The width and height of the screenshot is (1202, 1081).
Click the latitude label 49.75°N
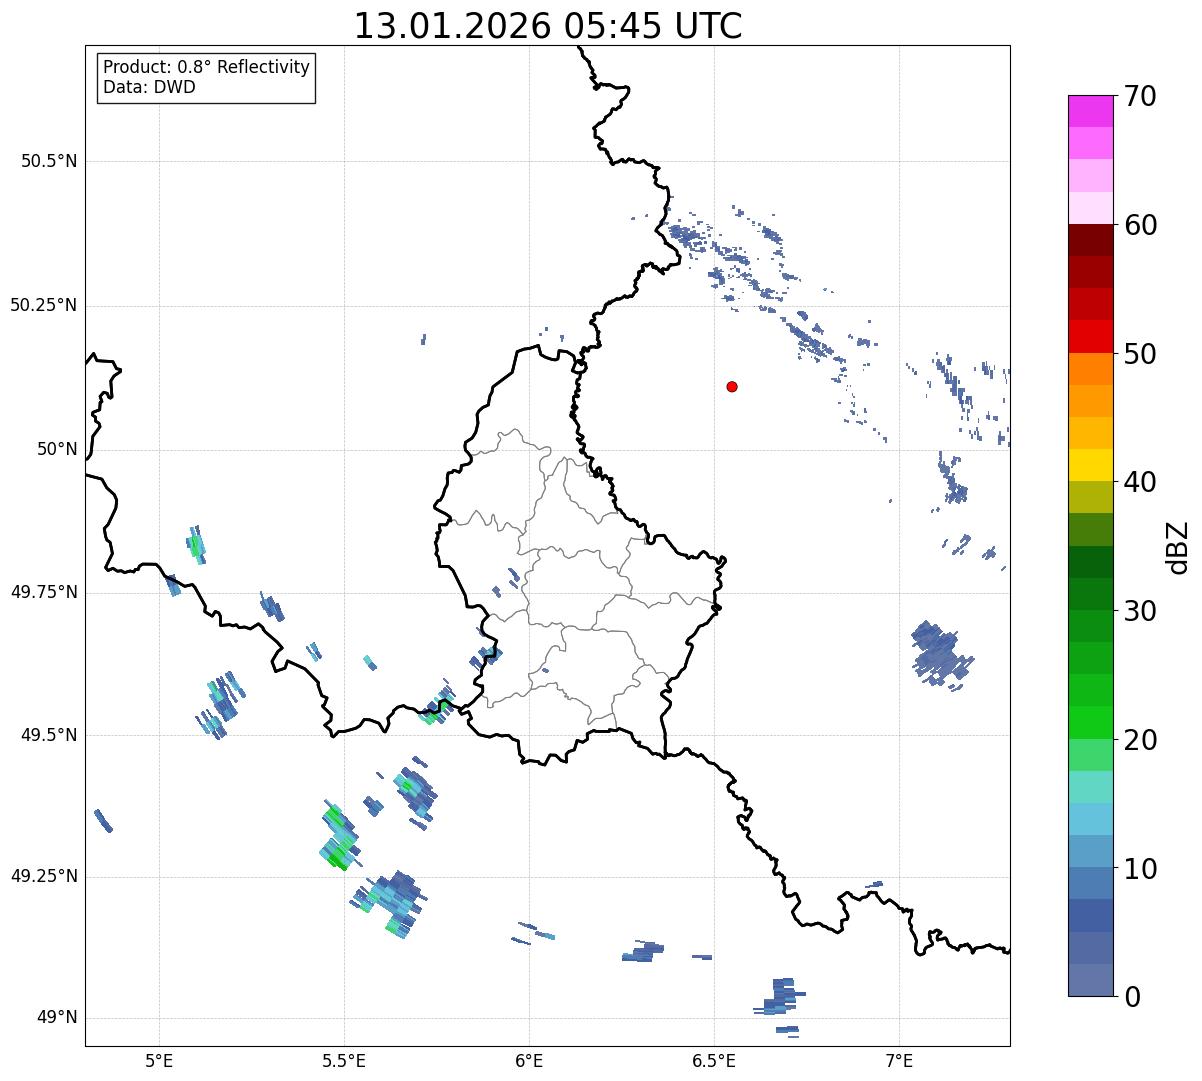pos(44,592)
